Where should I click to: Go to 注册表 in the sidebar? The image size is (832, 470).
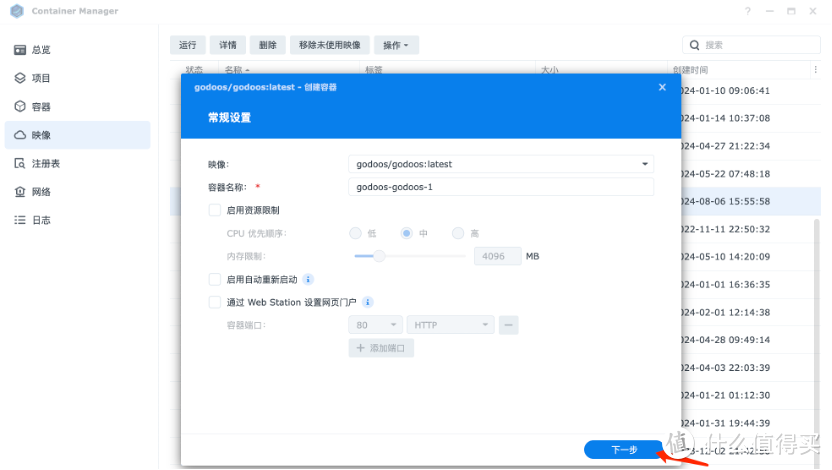[77, 163]
